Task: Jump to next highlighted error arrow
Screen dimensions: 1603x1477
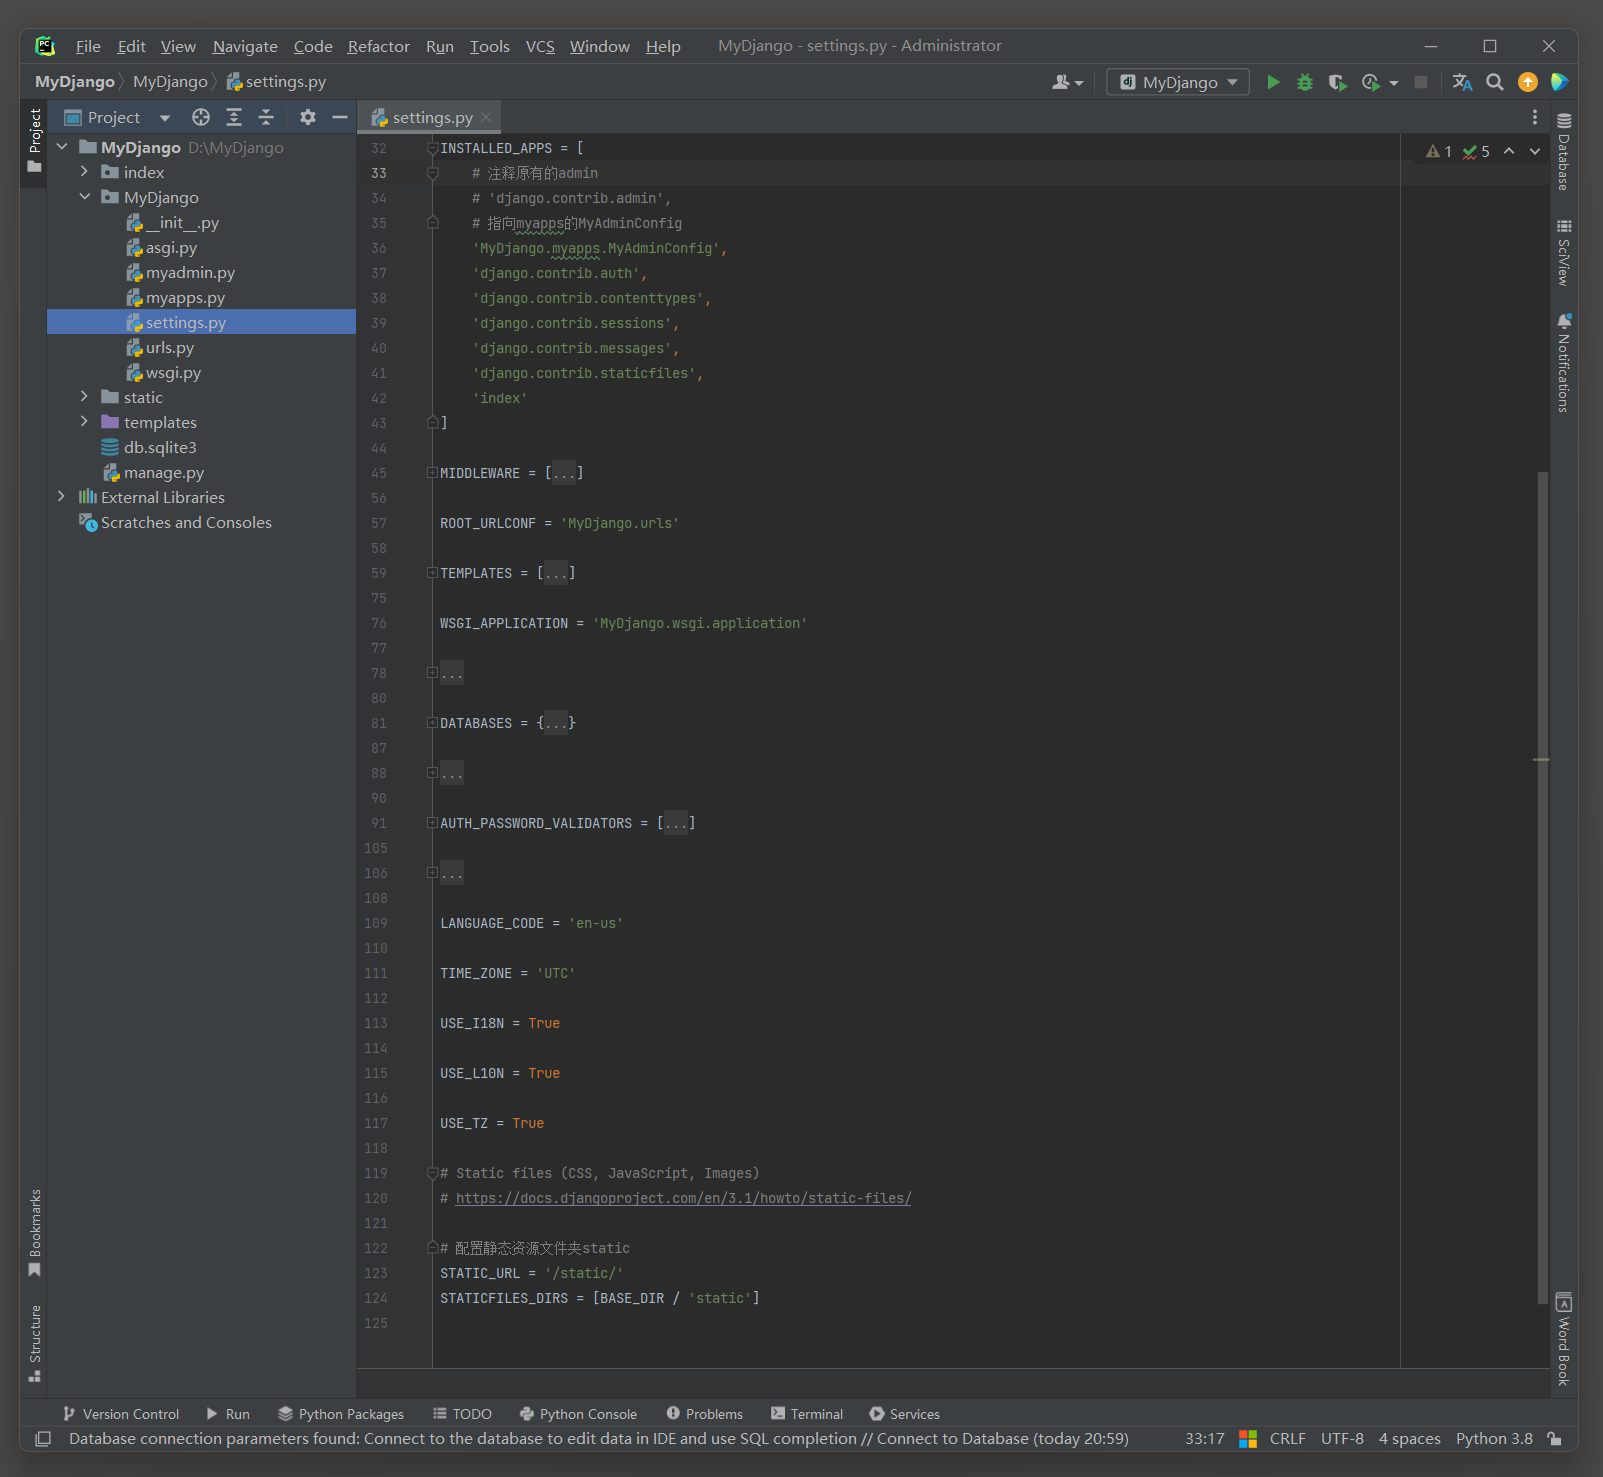Action: [x=1535, y=151]
